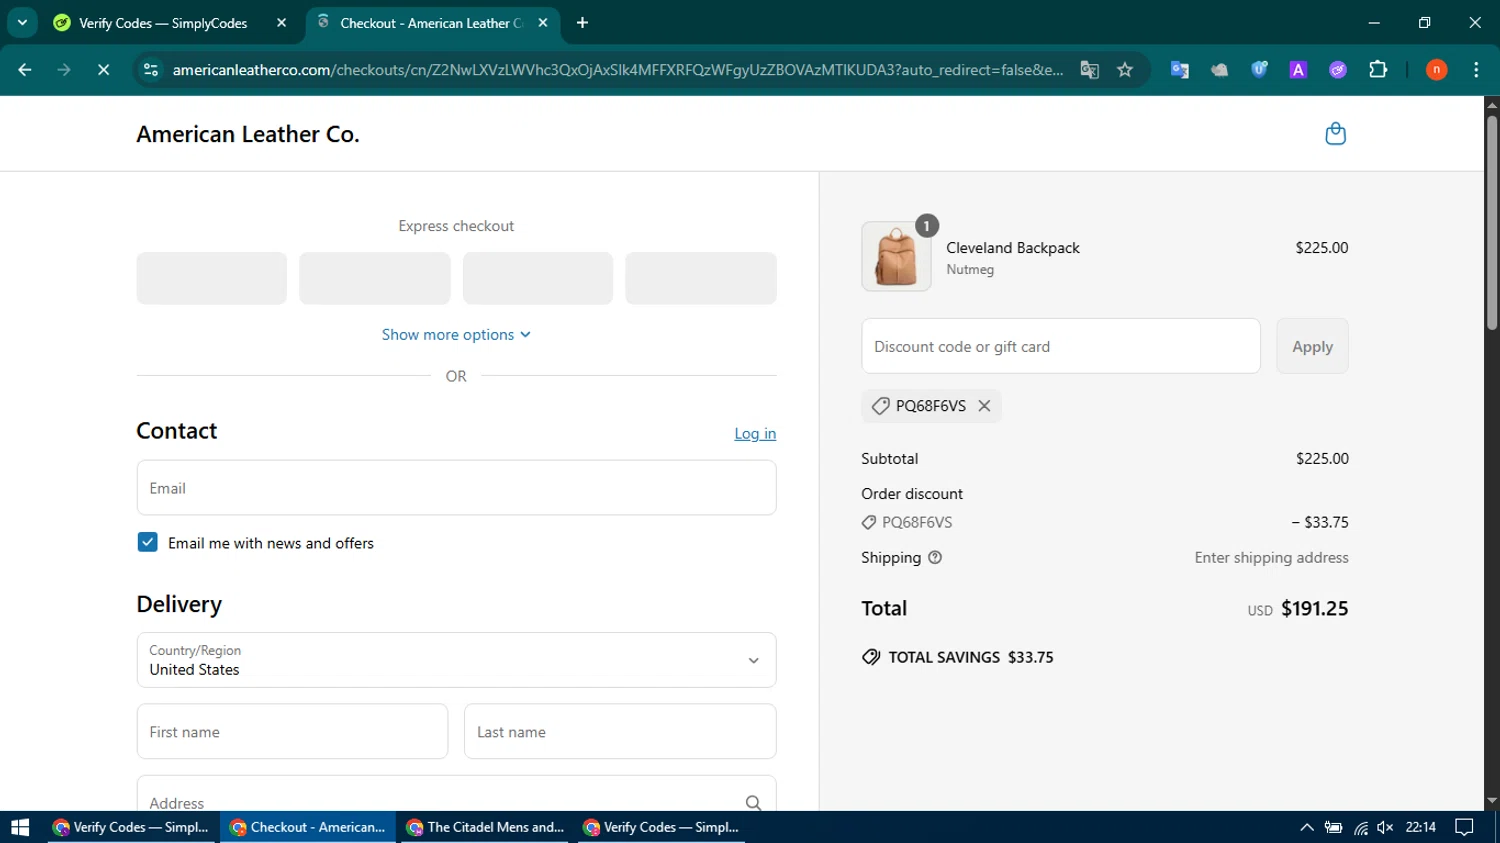This screenshot has height=843, width=1500.
Task: Click the shipping help question mark icon
Action: [935, 558]
